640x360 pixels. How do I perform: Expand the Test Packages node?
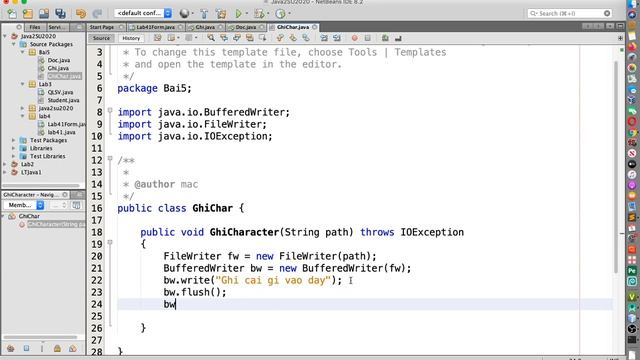[x=13, y=140]
